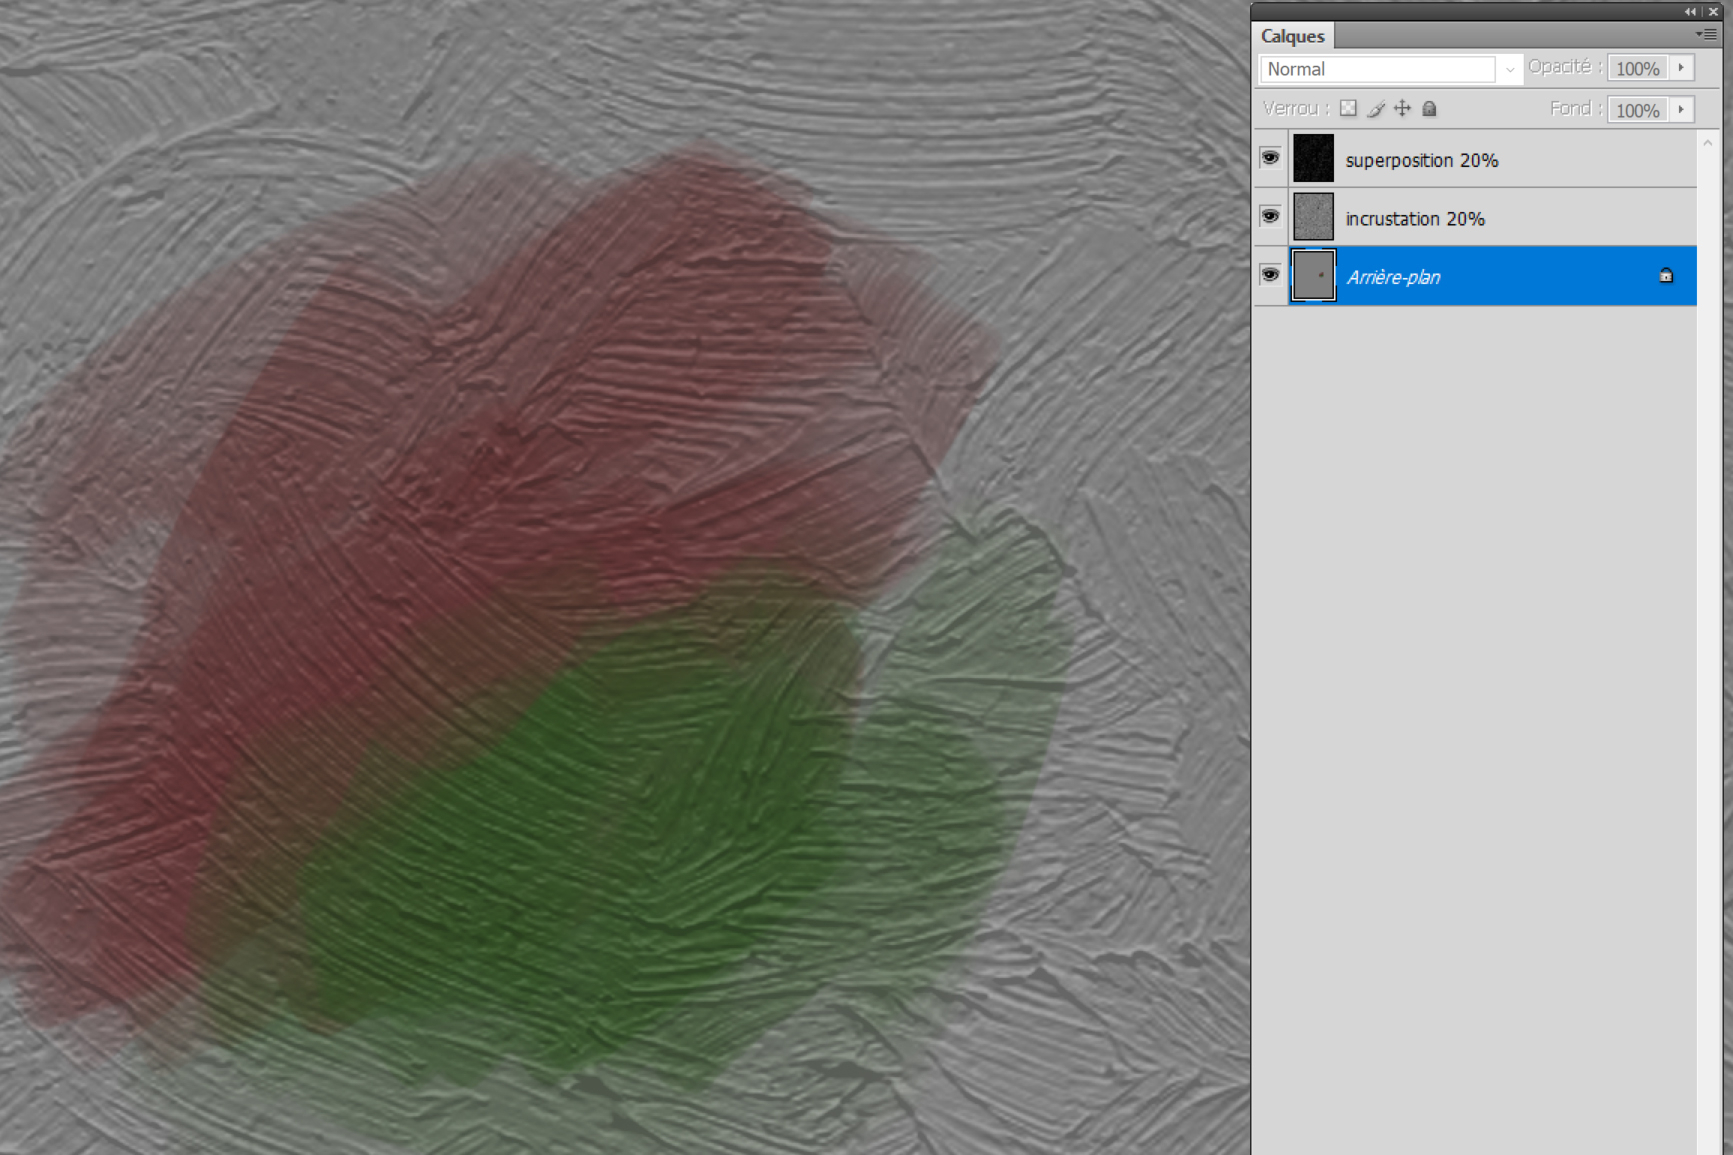Expand the Normal mode list chevron
Screen dimensions: 1733x1155
point(1509,69)
